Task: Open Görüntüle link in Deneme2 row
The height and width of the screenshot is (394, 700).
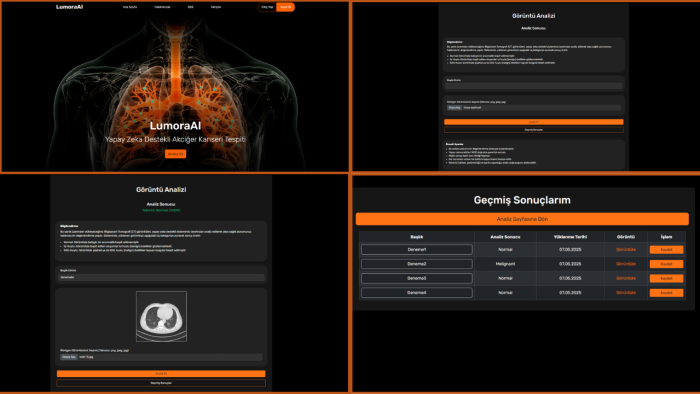Action: pyautogui.click(x=625, y=264)
